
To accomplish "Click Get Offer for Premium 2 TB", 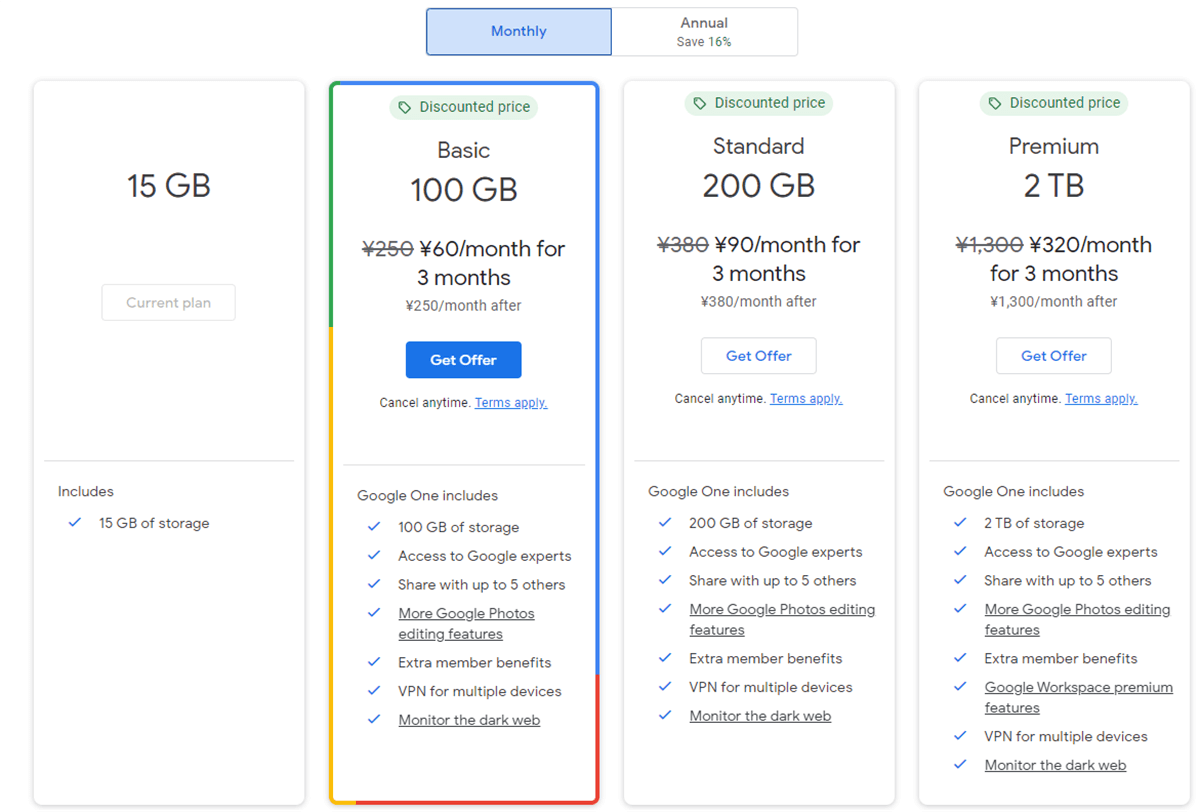I will coord(1053,356).
